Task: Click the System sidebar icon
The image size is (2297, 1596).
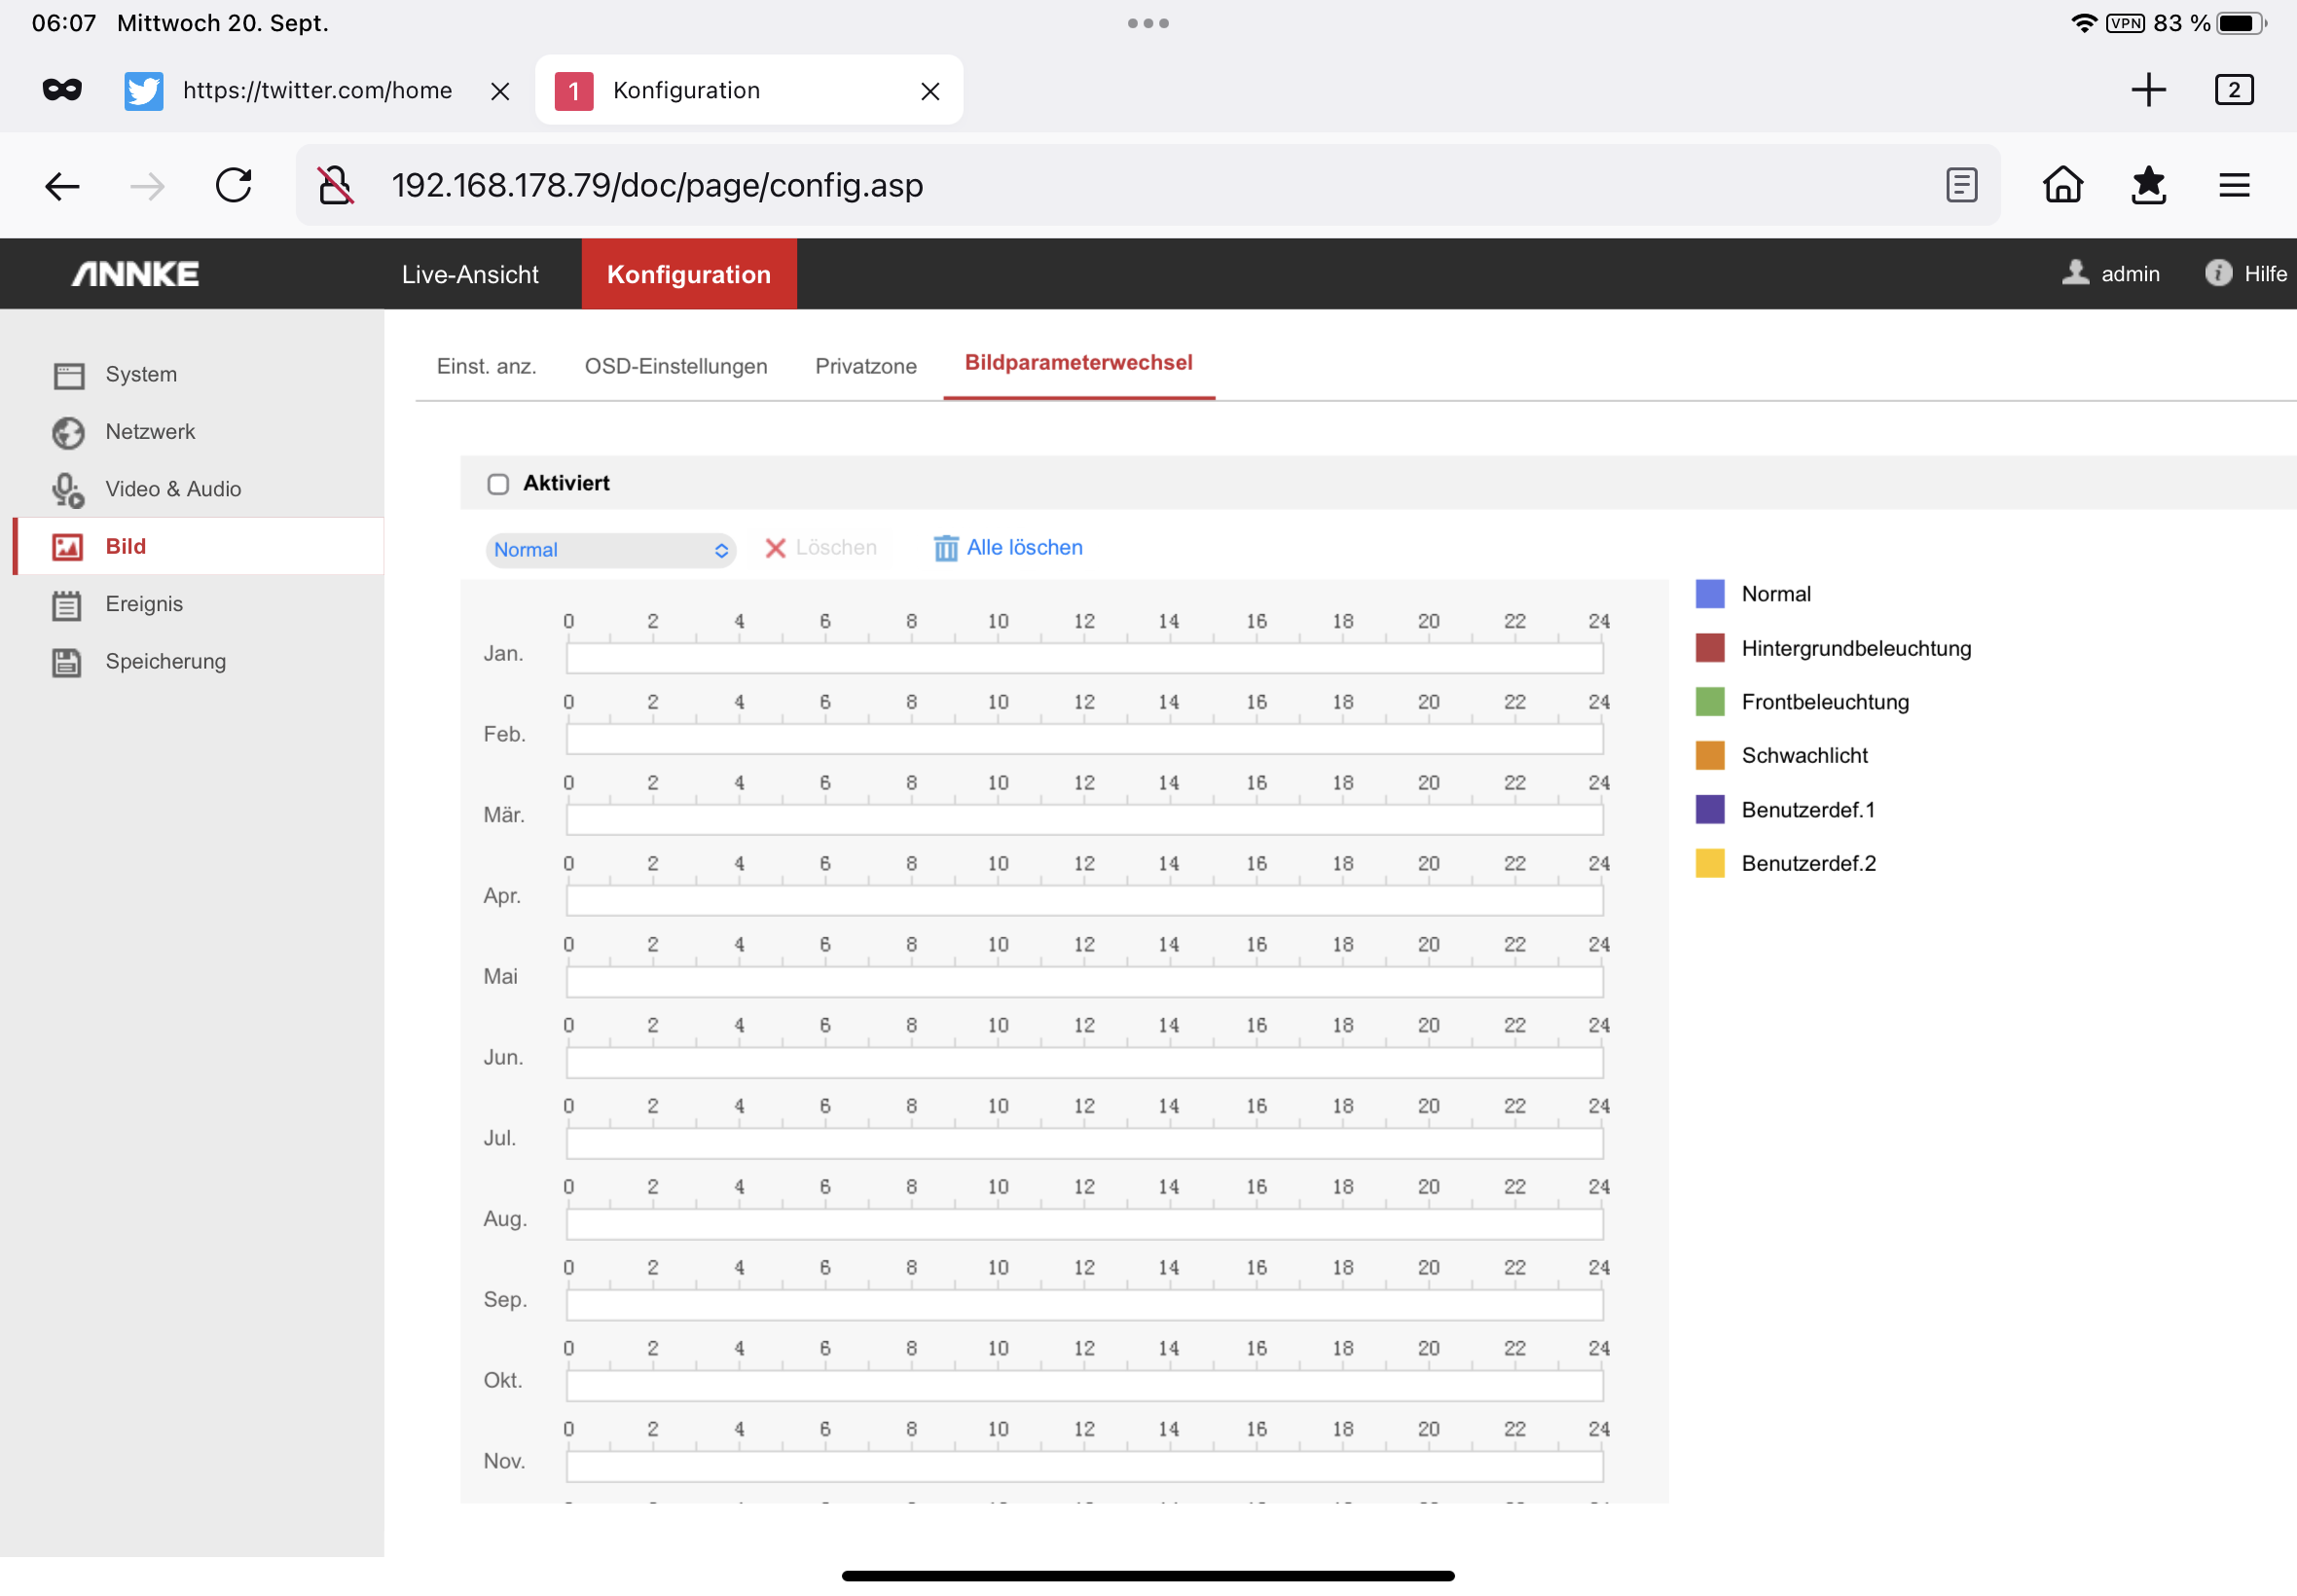Action: coord(68,375)
